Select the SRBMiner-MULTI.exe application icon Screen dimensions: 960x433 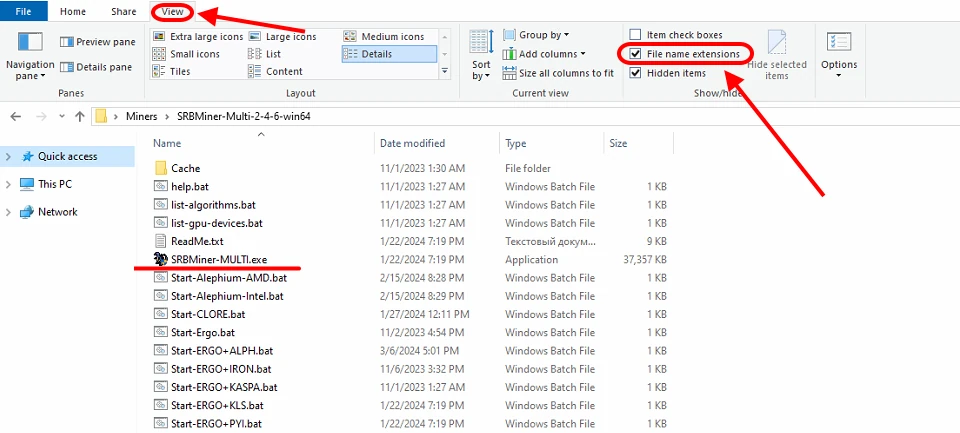(x=161, y=259)
